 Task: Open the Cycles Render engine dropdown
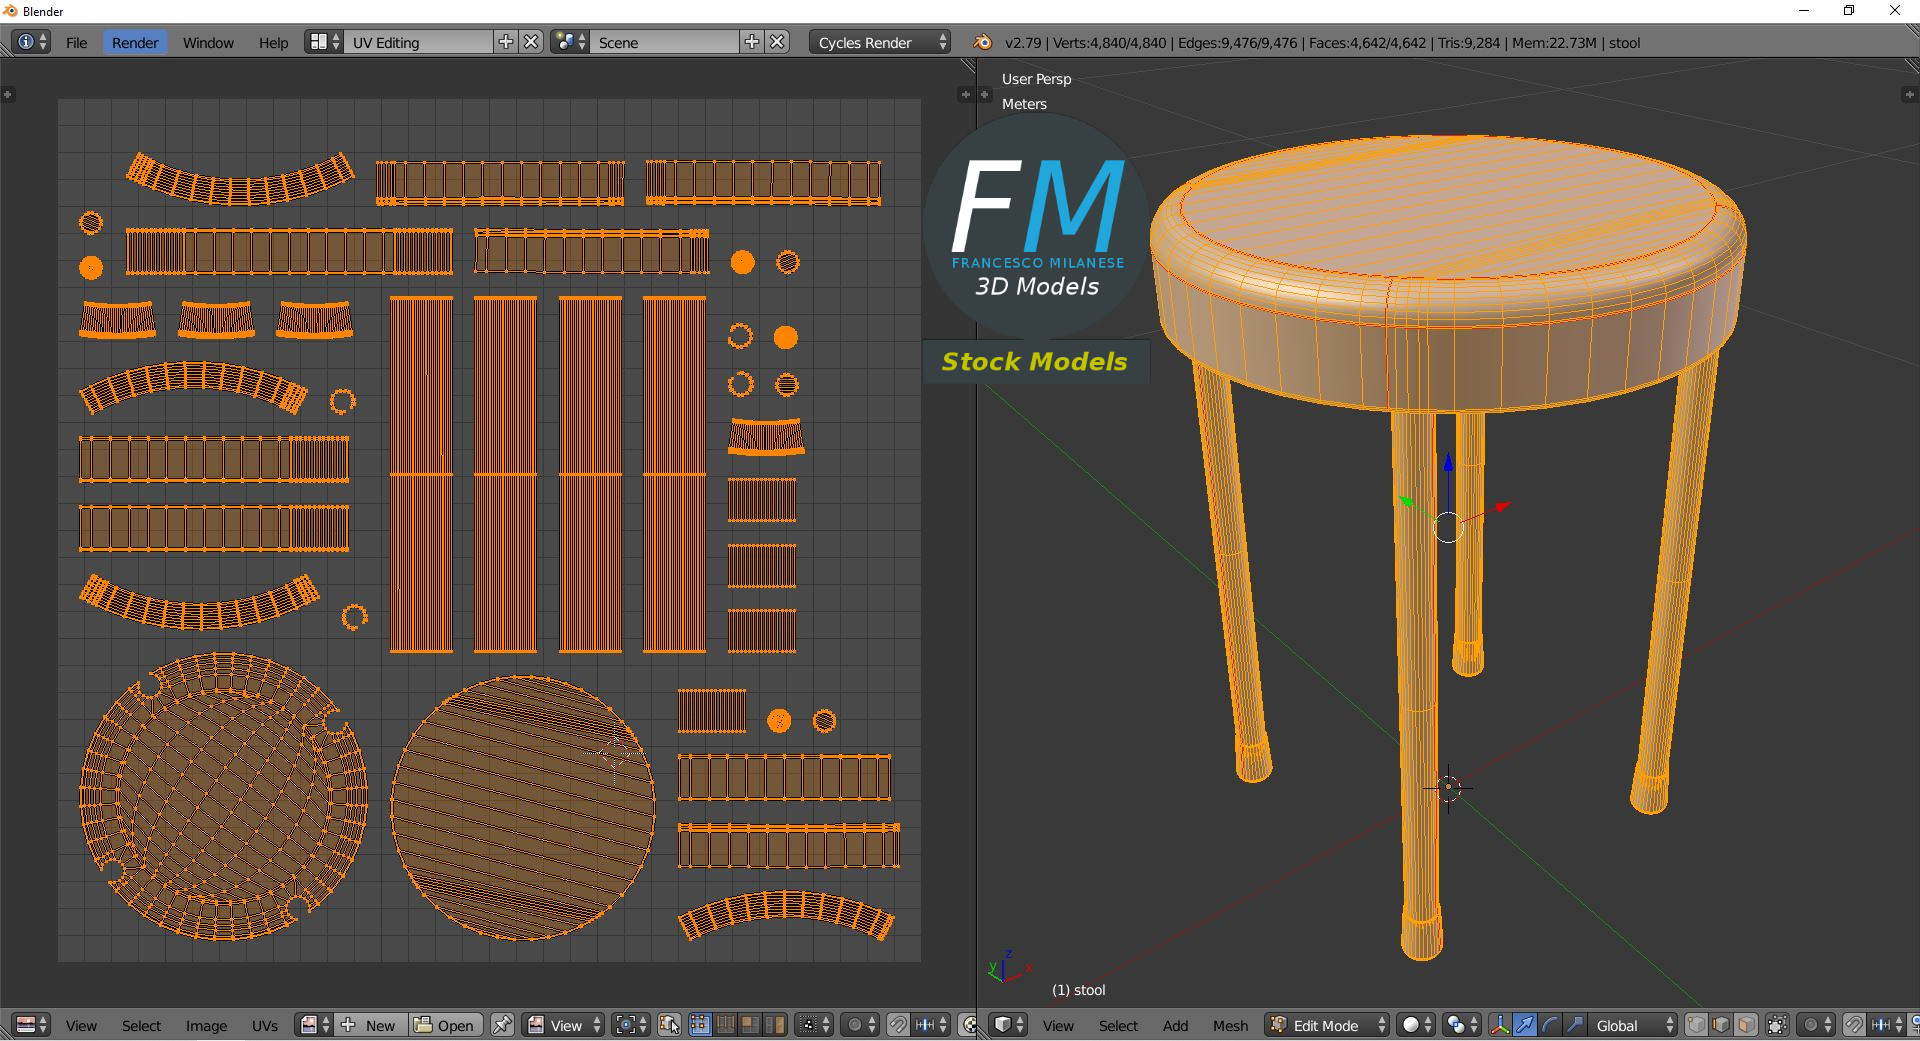tap(880, 42)
